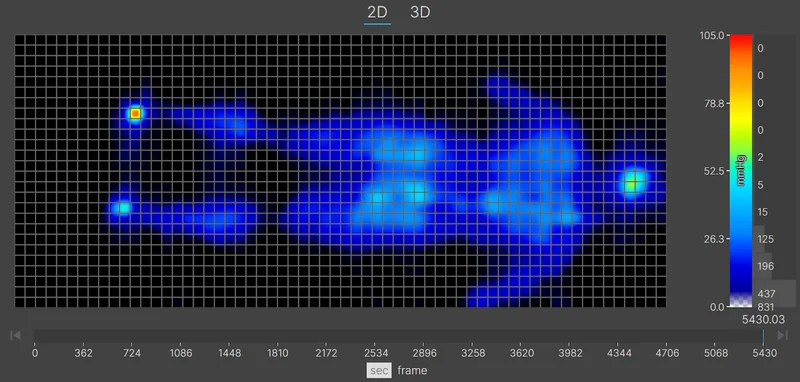The image size is (800, 382).
Task: Click the timeline tick label 2534
Action: (x=376, y=353)
